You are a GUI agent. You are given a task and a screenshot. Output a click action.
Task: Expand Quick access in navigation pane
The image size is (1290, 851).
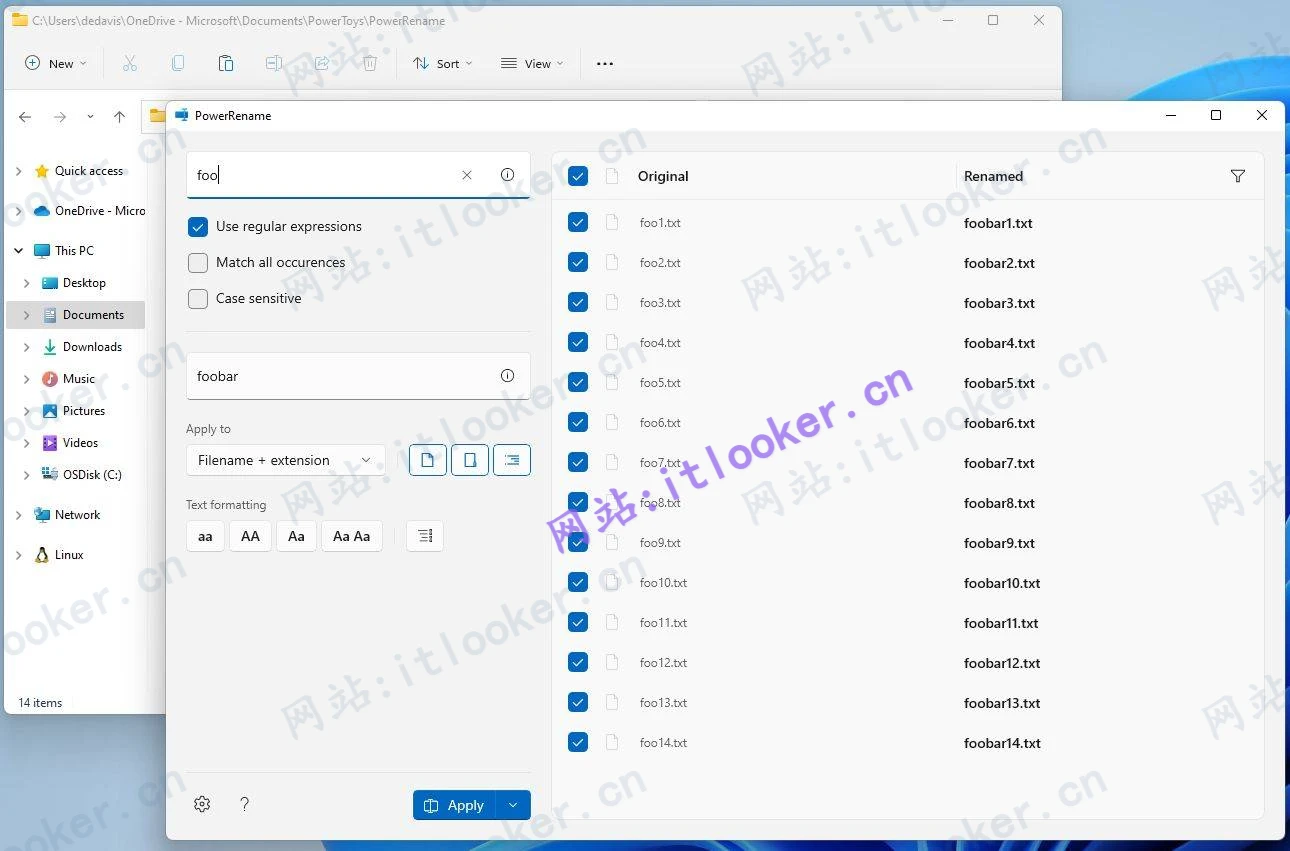coord(18,171)
